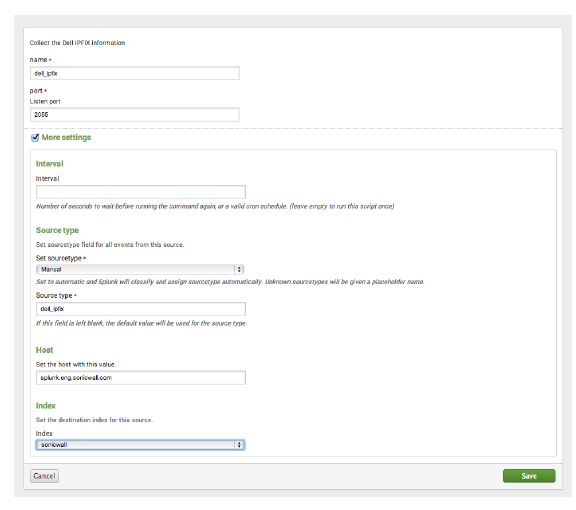Click the Cancel button
This screenshot has width=576, height=510.
(44, 476)
